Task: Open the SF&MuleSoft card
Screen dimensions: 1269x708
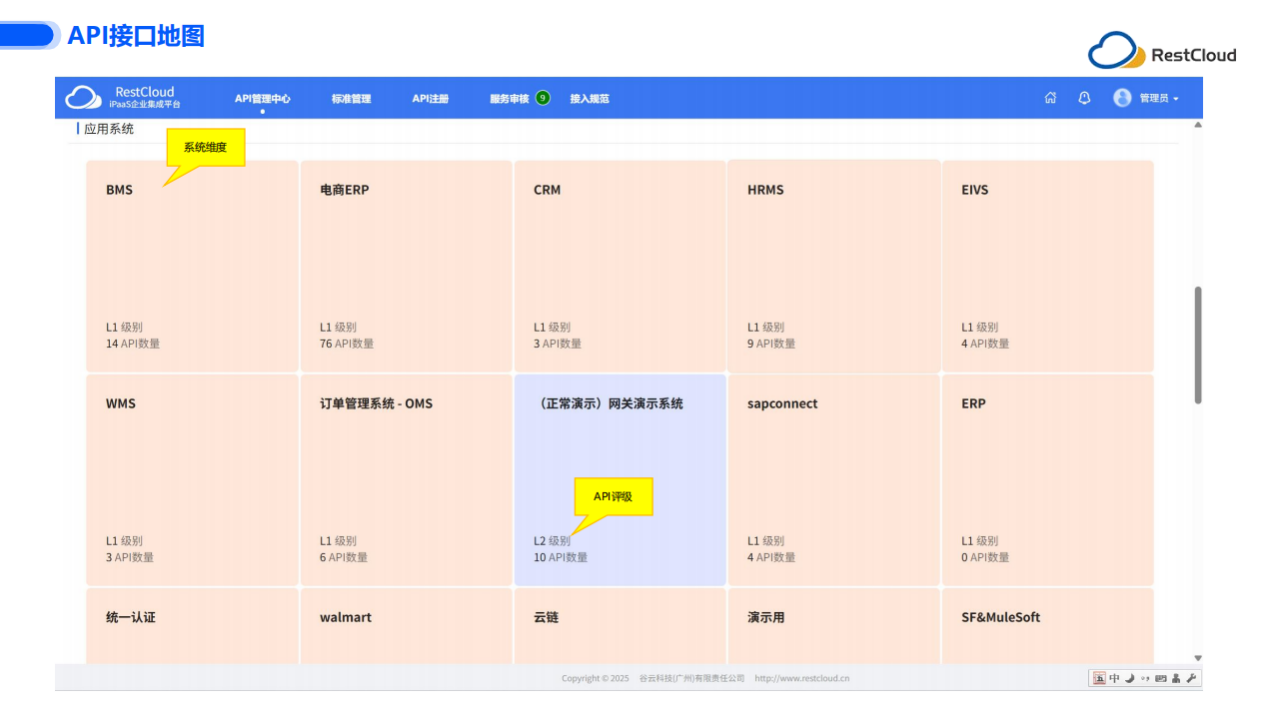Action: [x=1048, y=626]
